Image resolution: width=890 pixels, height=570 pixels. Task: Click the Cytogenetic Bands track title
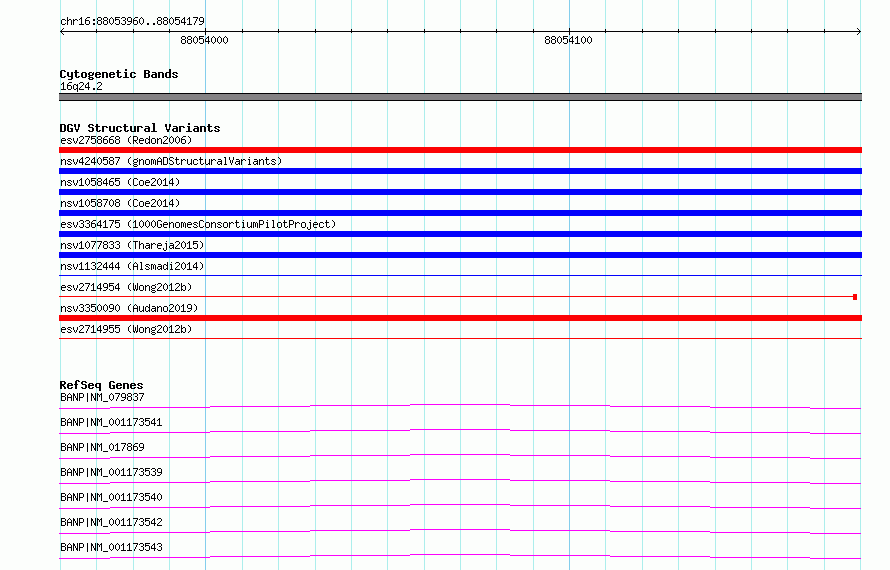[119, 74]
